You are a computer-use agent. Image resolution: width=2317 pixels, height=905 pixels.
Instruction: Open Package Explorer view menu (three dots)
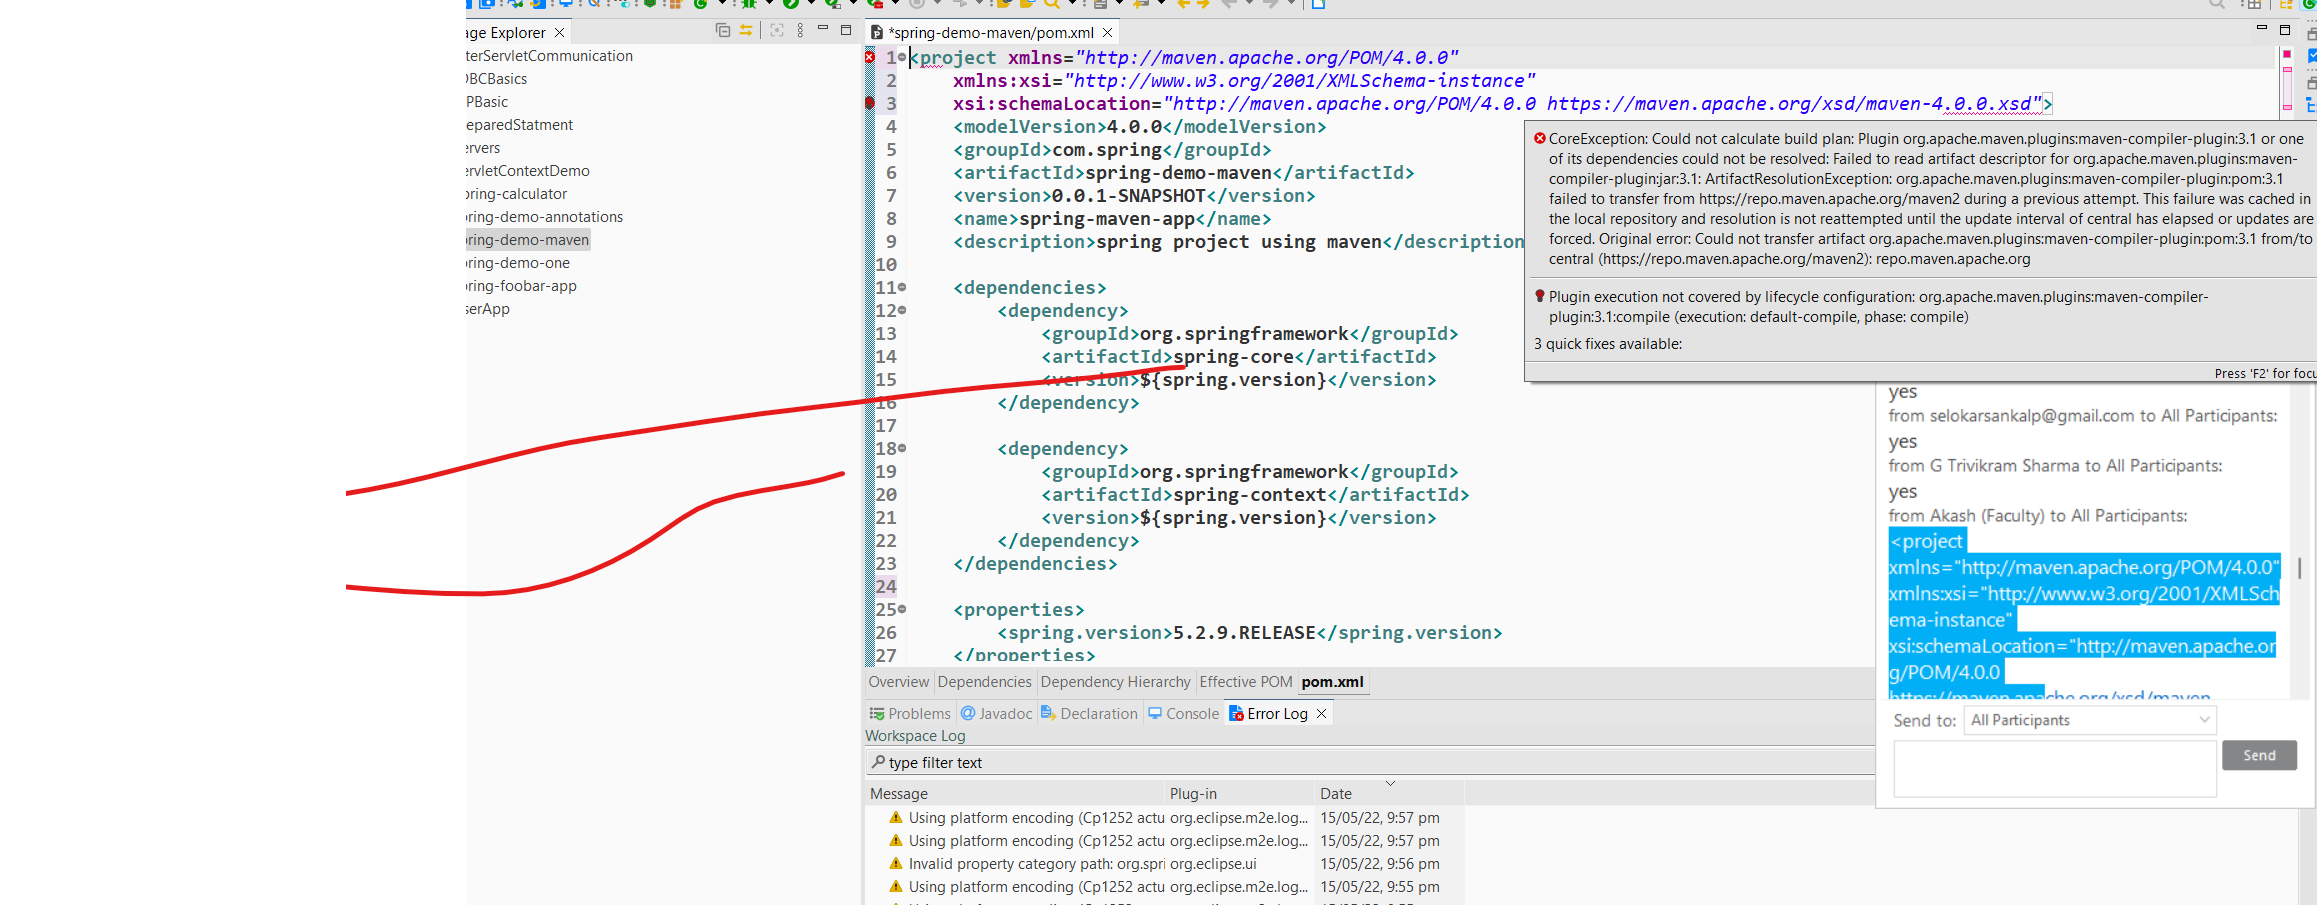click(x=800, y=31)
